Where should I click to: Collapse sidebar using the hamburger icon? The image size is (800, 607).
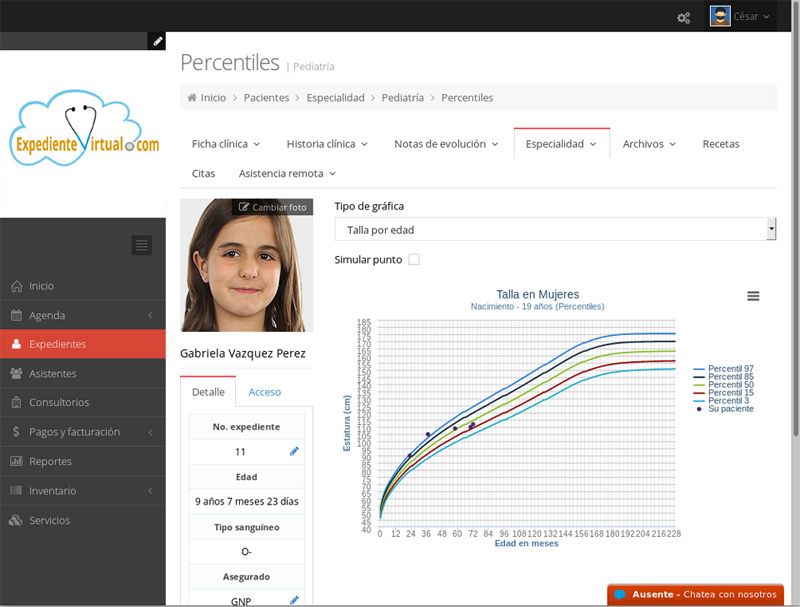(141, 245)
